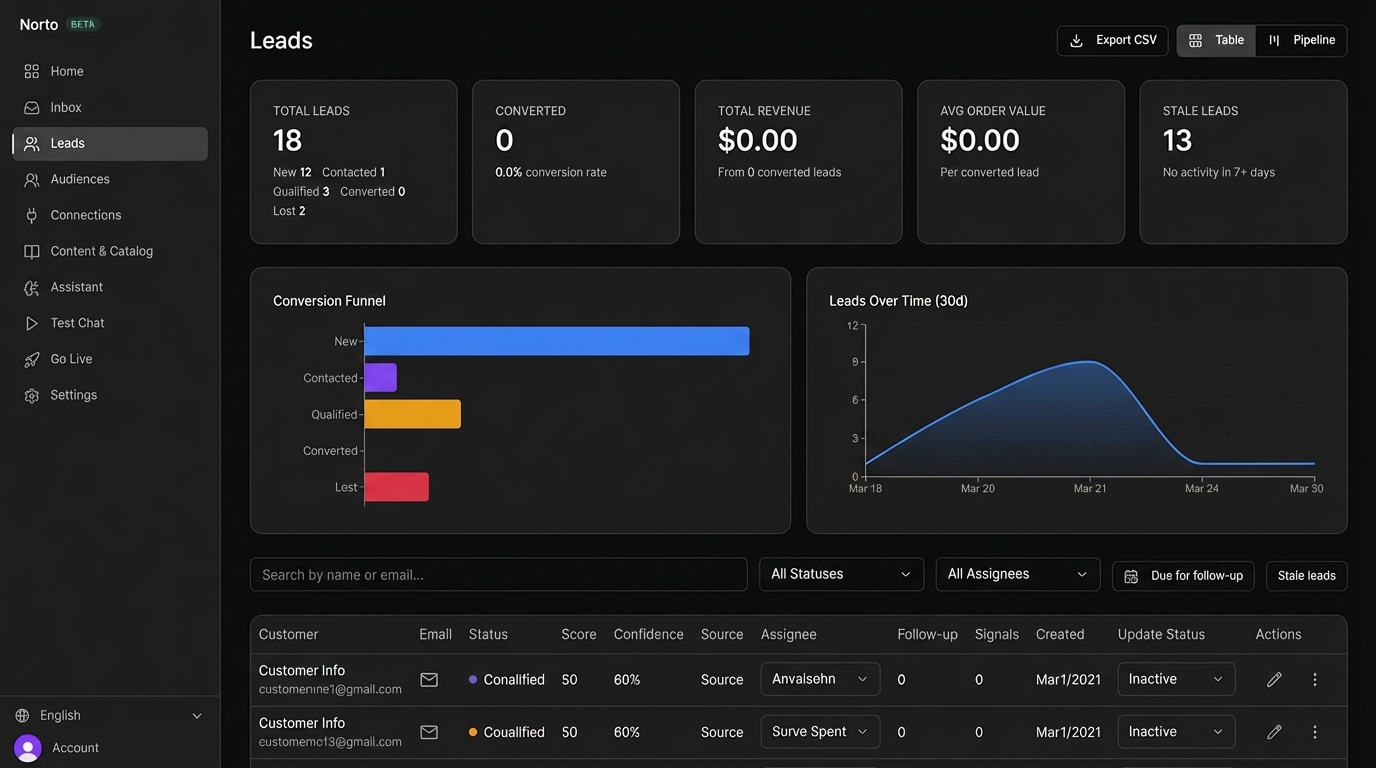Click the Coualified status in second row
The height and width of the screenshot is (768, 1376).
tap(507, 732)
